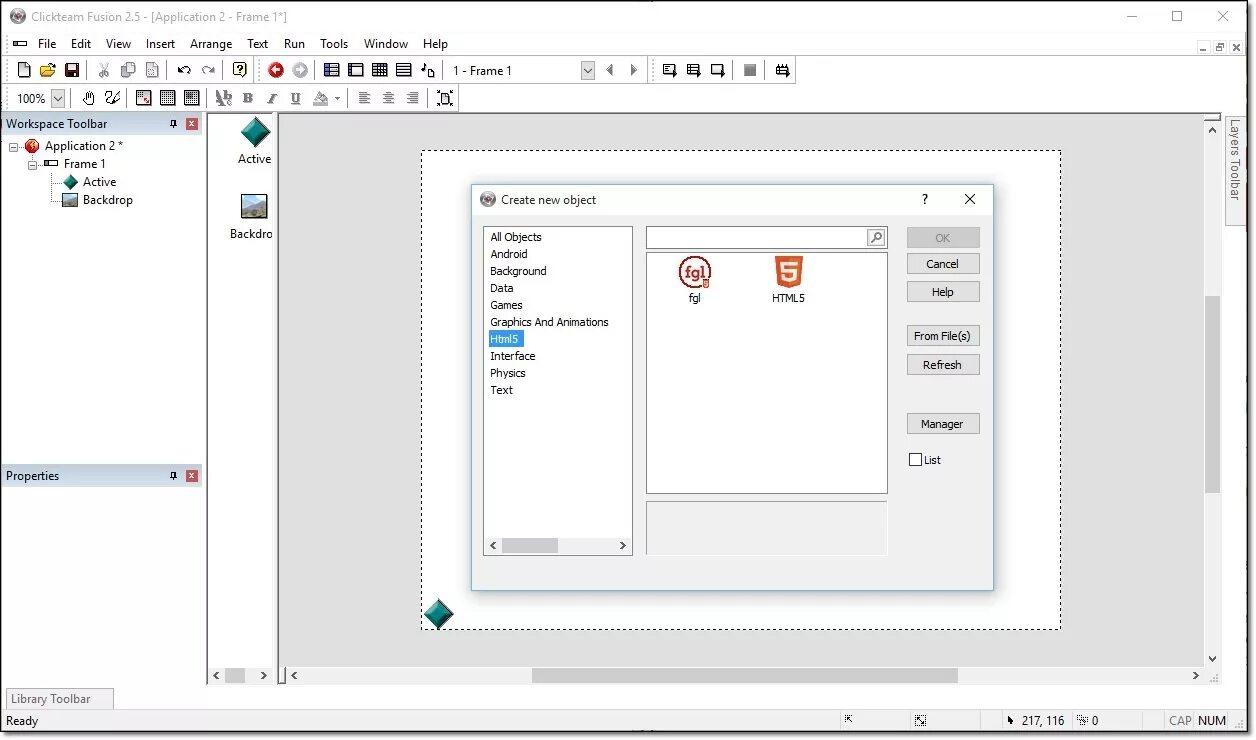Screen dimensions: 1256x740
Task: Click the Paste icon in toolbar
Action: point(152,70)
